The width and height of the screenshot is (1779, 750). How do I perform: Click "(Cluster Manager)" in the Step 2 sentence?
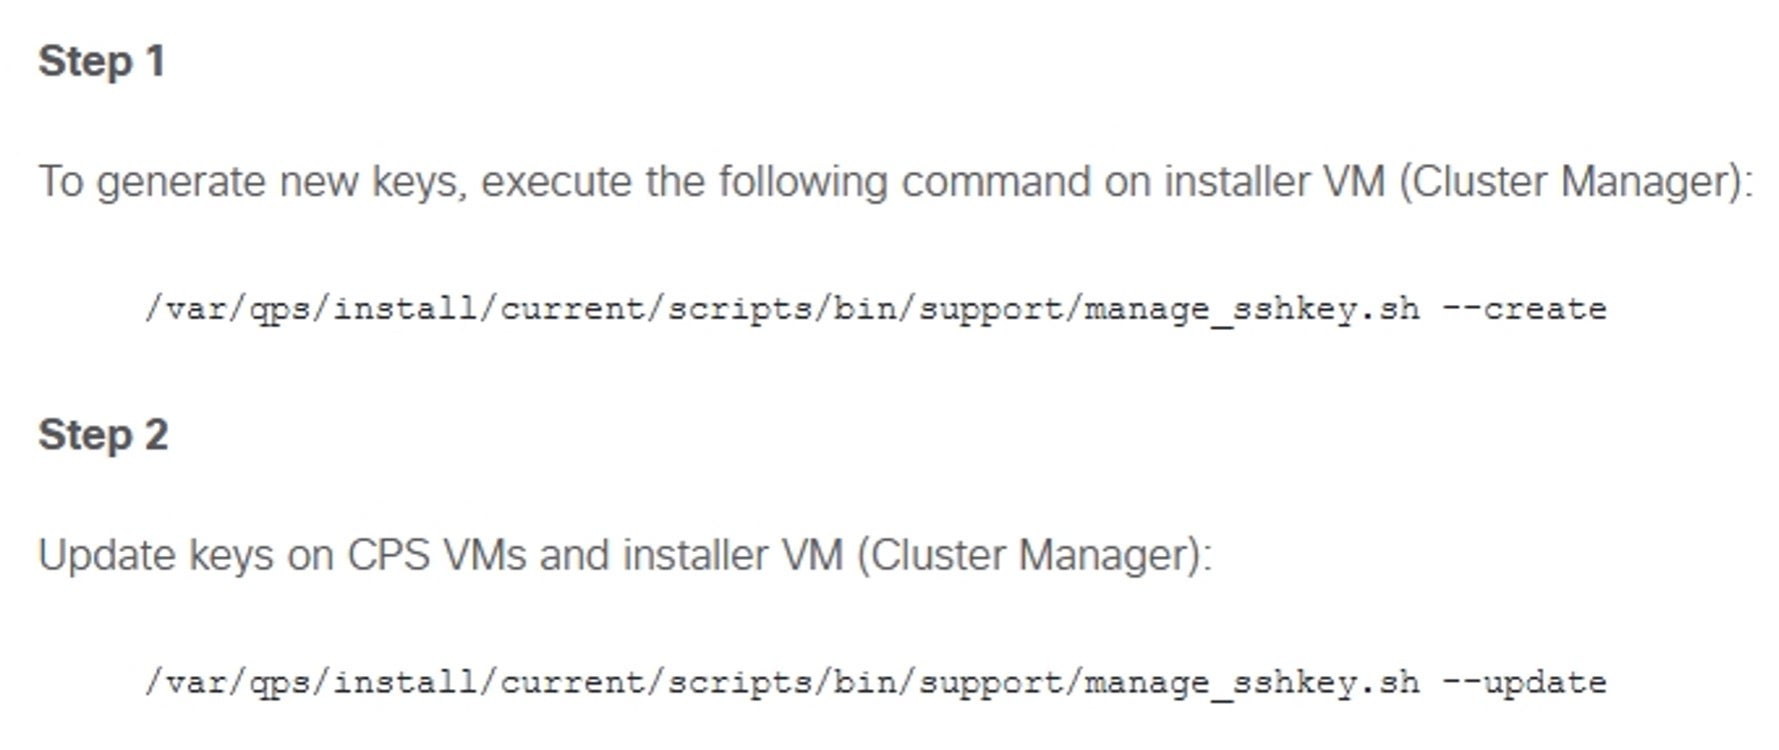click(x=1034, y=555)
